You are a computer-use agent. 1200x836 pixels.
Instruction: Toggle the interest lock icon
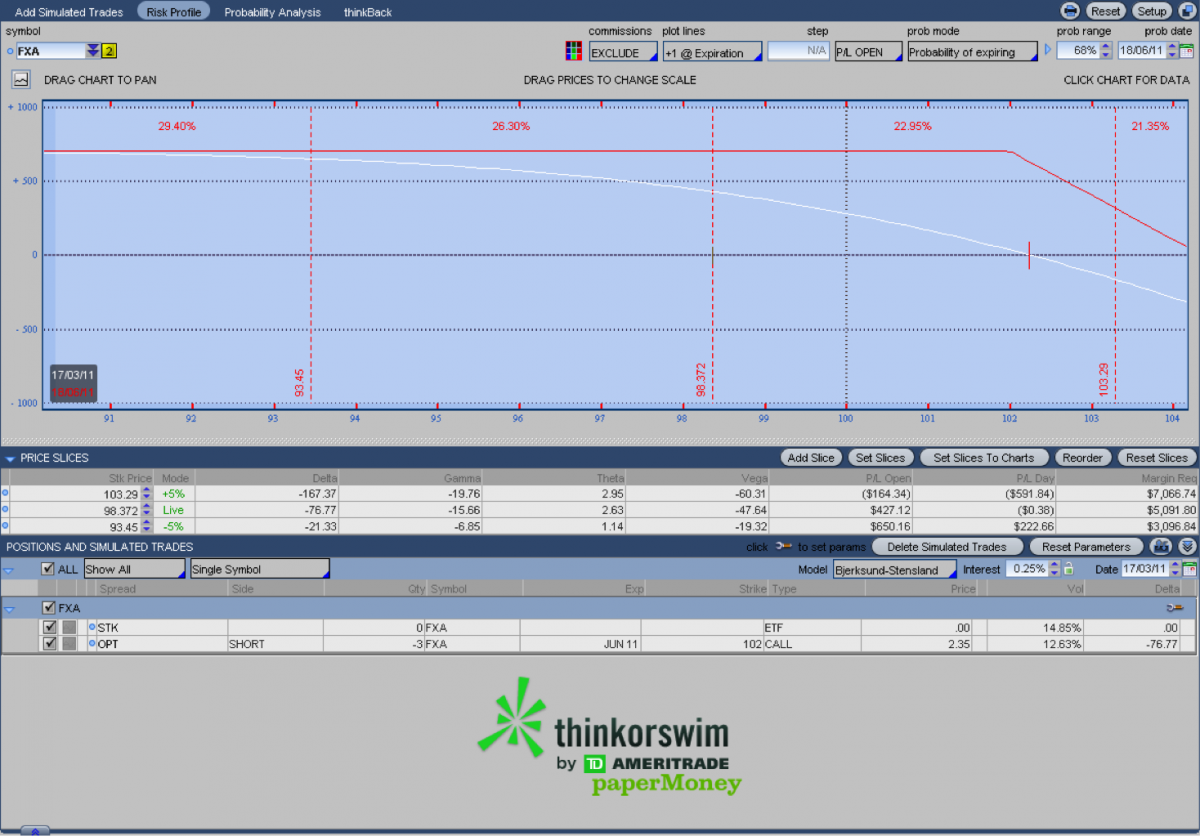1068,569
